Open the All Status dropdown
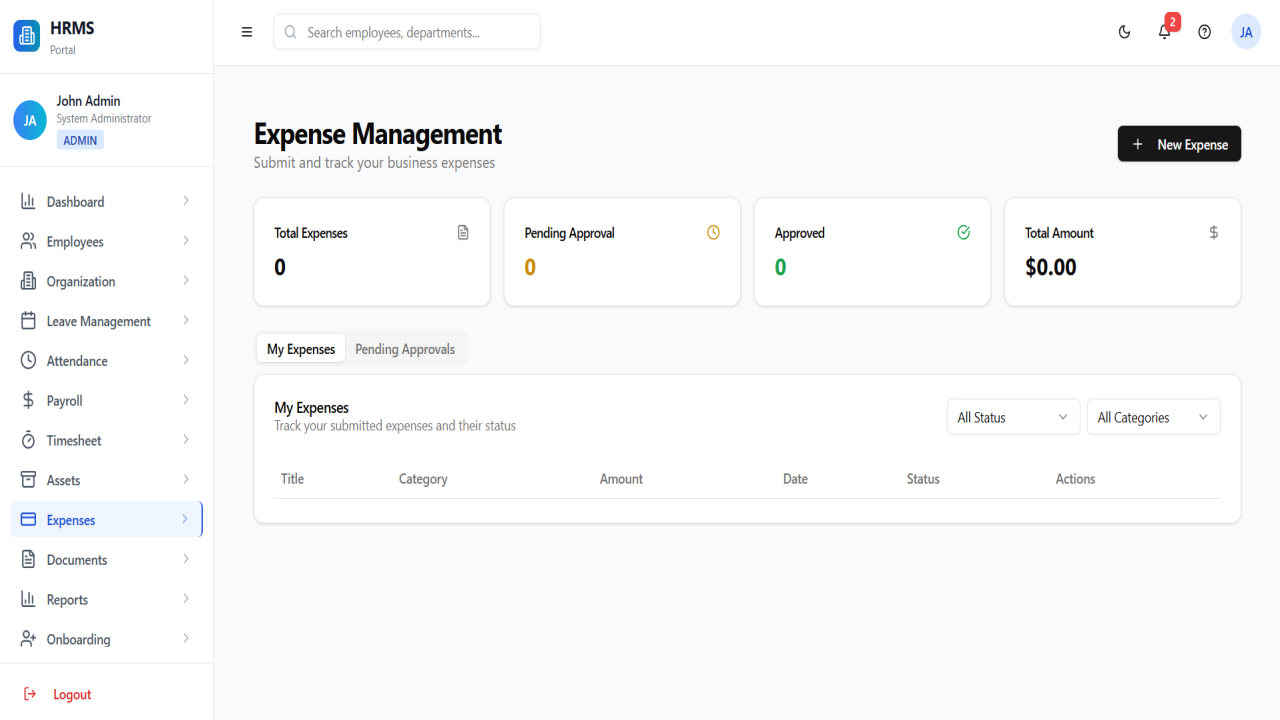1280x720 pixels. point(1013,417)
